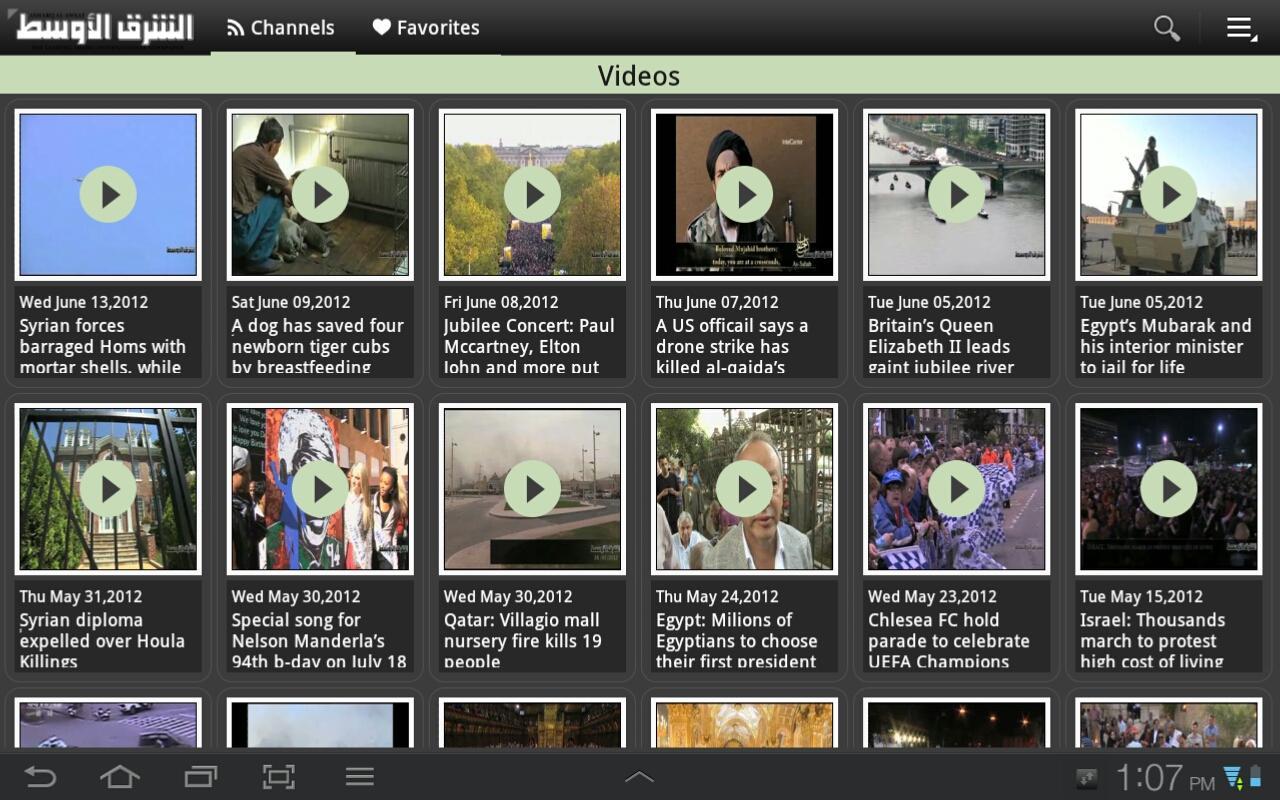The height and width of the screenshot is (800, 1280).
Task: Open the Israel protest march thumbnail
Action: [1168, 488]
